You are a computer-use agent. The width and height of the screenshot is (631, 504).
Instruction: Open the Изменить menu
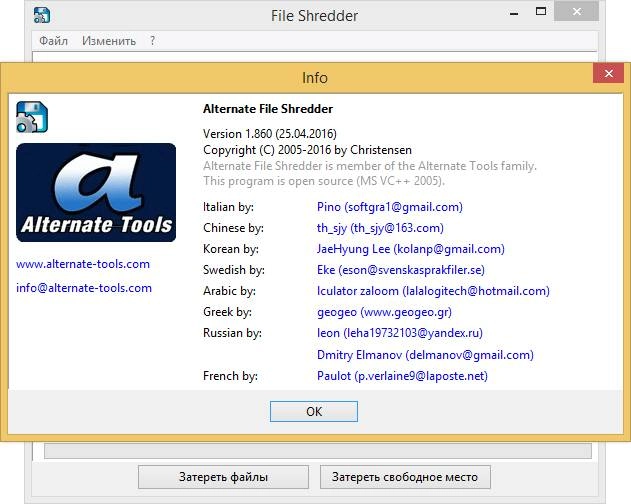pyautogui.click(x=109, y=41)
